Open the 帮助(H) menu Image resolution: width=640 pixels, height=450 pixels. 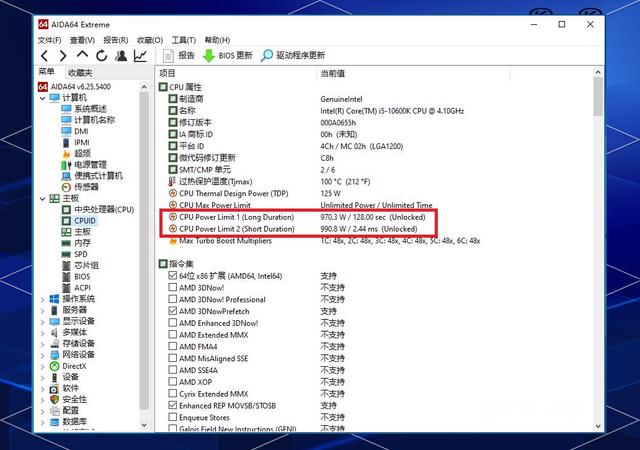(217, 40)
